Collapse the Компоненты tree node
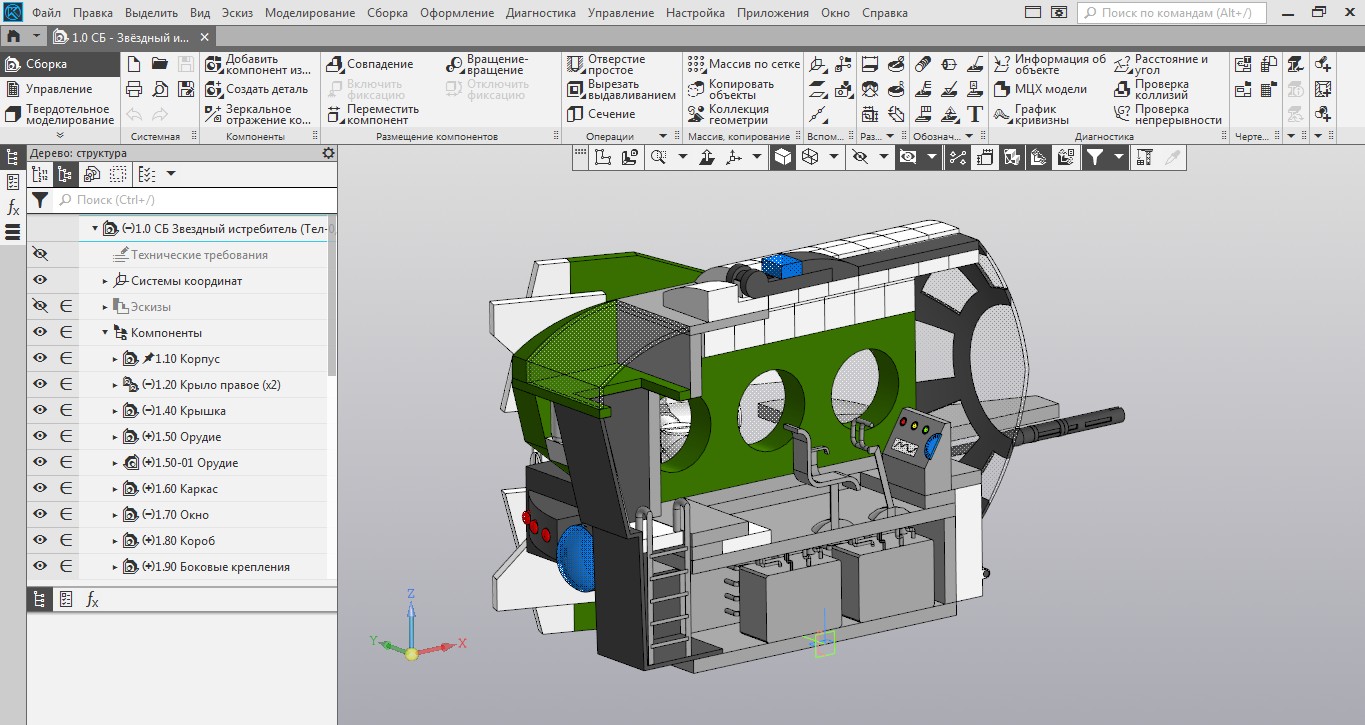 pos(104,333)
